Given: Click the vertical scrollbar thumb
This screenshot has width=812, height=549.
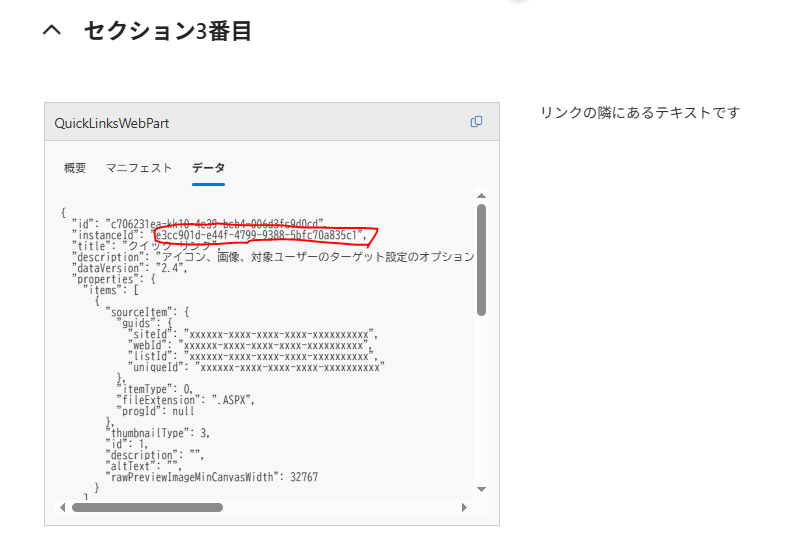Looking at the screenshot, I should tap(481, 260).
